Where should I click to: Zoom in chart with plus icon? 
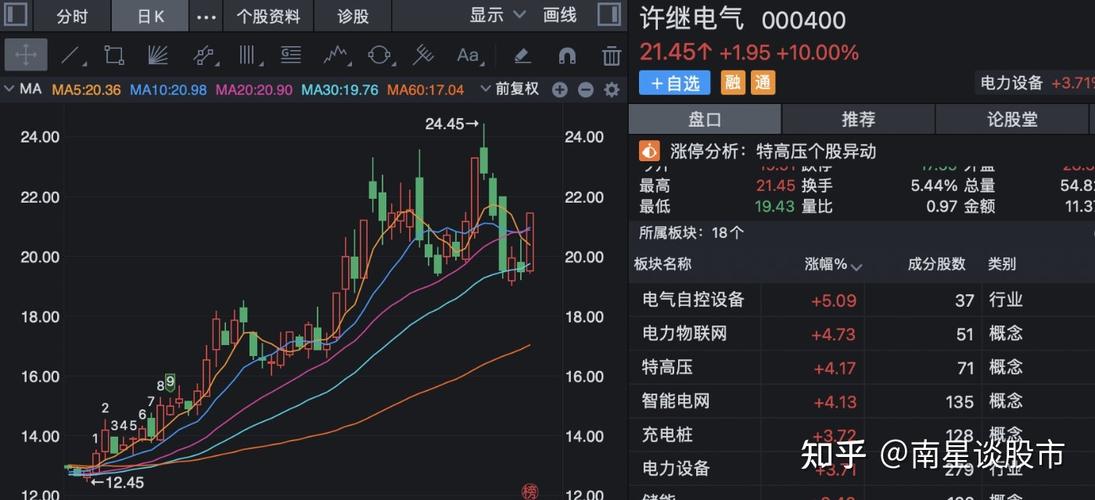coord(559,89)
